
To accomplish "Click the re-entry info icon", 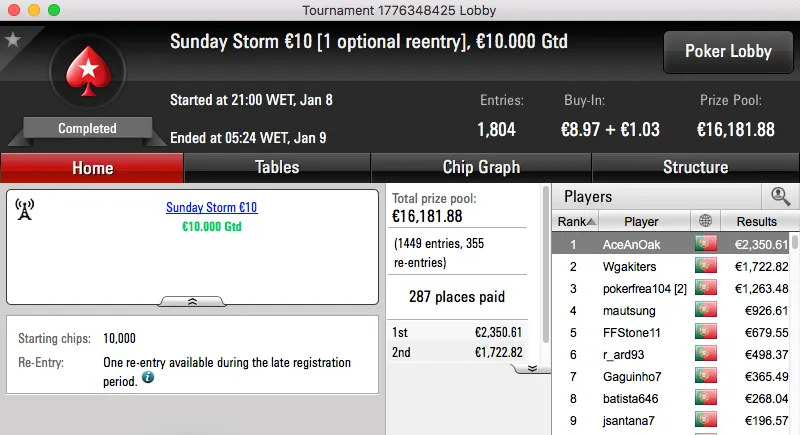I will tap(148, 377).
